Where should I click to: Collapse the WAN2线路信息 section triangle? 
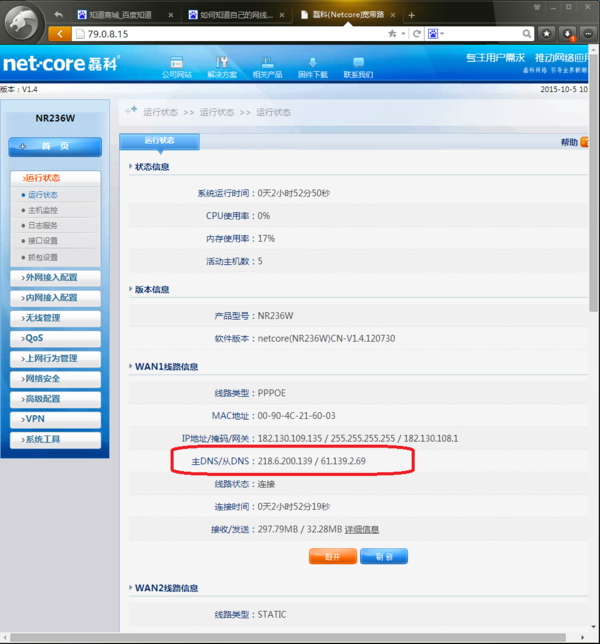click(x=130, y=588)
